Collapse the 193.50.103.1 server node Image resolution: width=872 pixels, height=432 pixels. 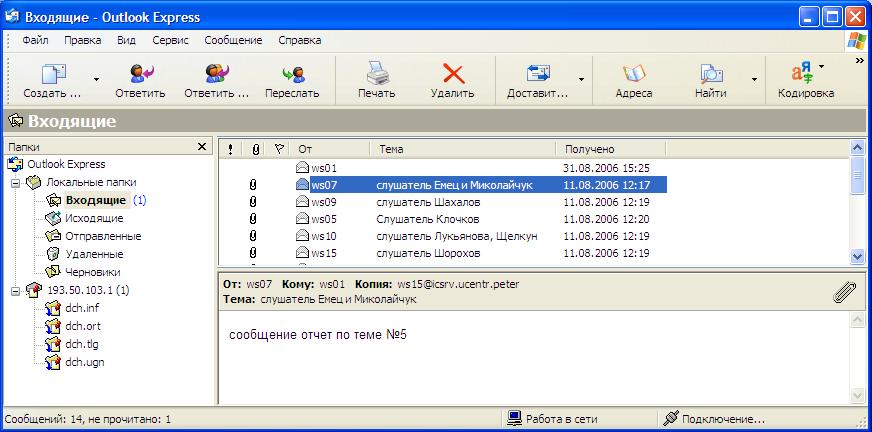(x=15, y=290)
